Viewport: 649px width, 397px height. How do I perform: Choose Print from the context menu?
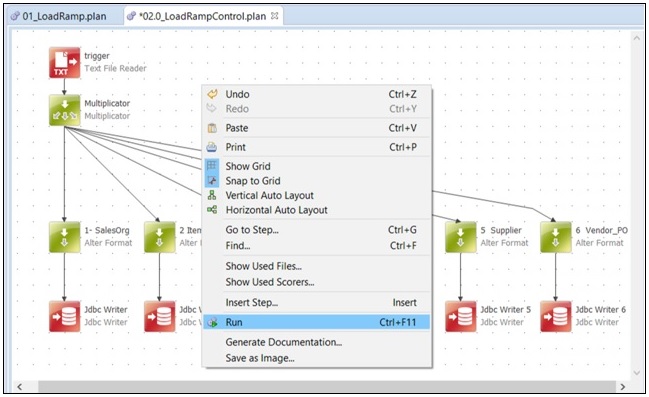[317, 147]
